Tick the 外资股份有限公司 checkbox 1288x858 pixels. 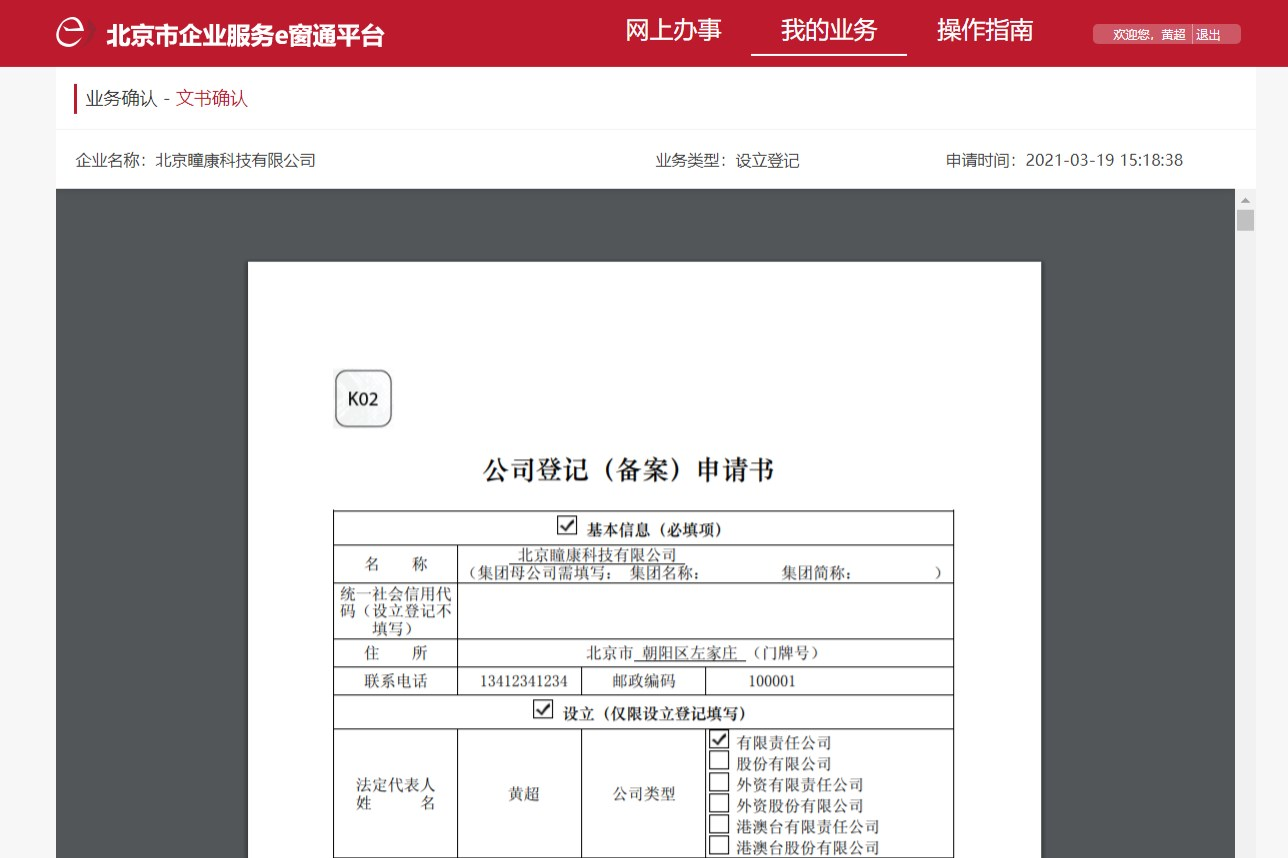point(718,803)
